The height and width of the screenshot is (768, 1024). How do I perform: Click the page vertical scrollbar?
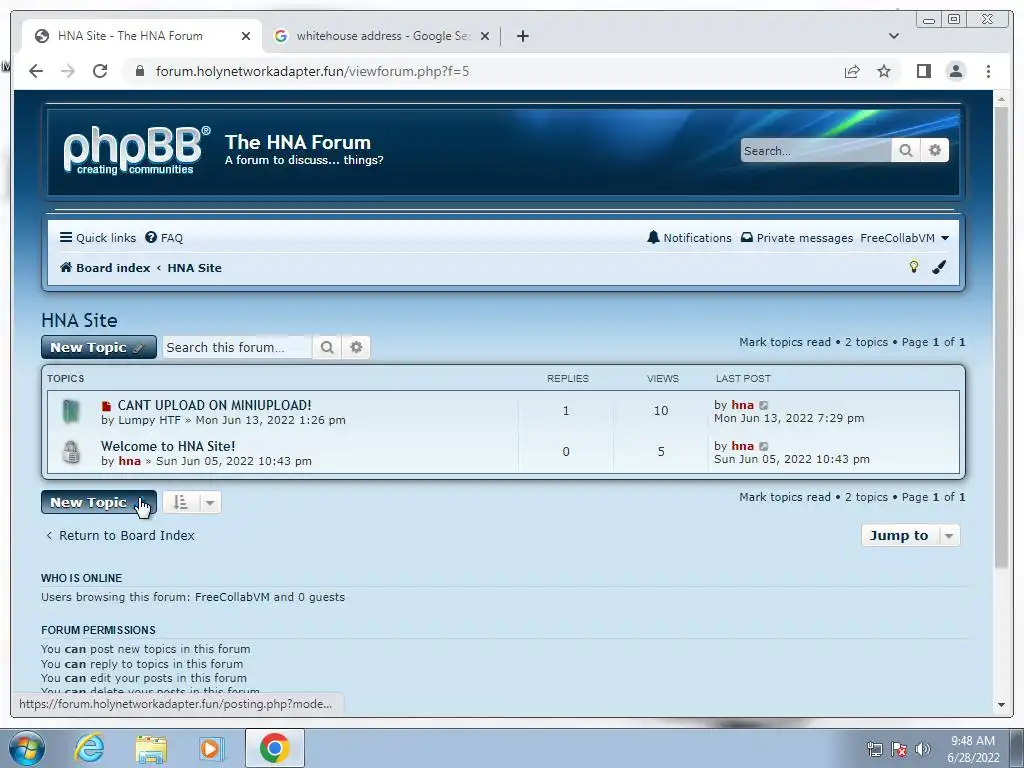coord(1001,337)
